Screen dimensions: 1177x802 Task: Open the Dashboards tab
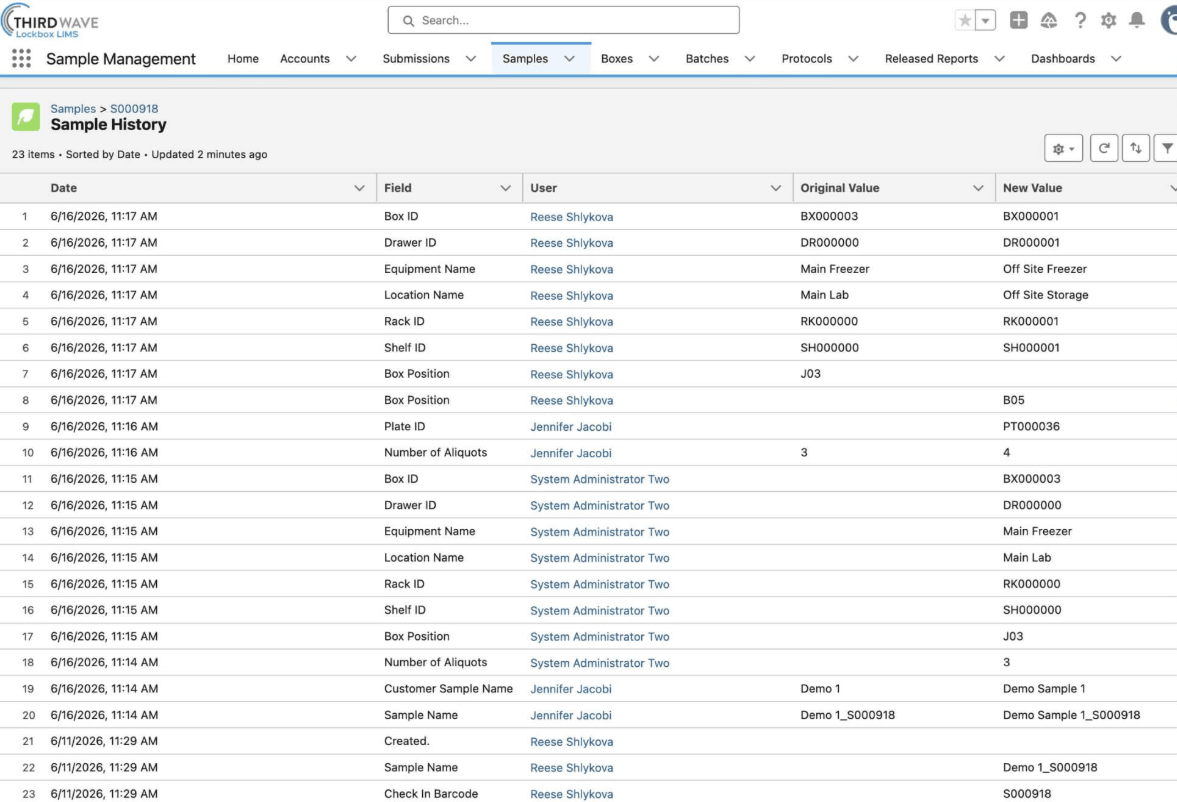click(x=1063, y=59)
